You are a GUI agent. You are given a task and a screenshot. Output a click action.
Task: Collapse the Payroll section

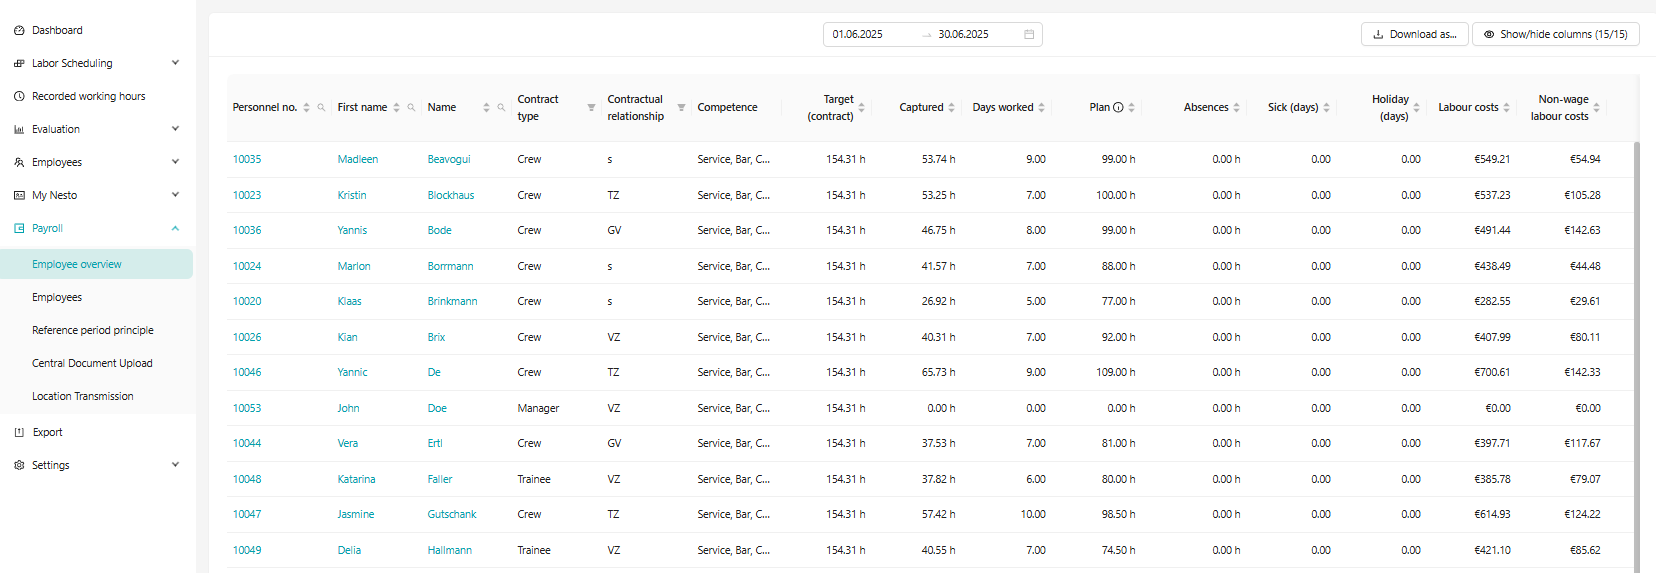[x=175, y=229]
